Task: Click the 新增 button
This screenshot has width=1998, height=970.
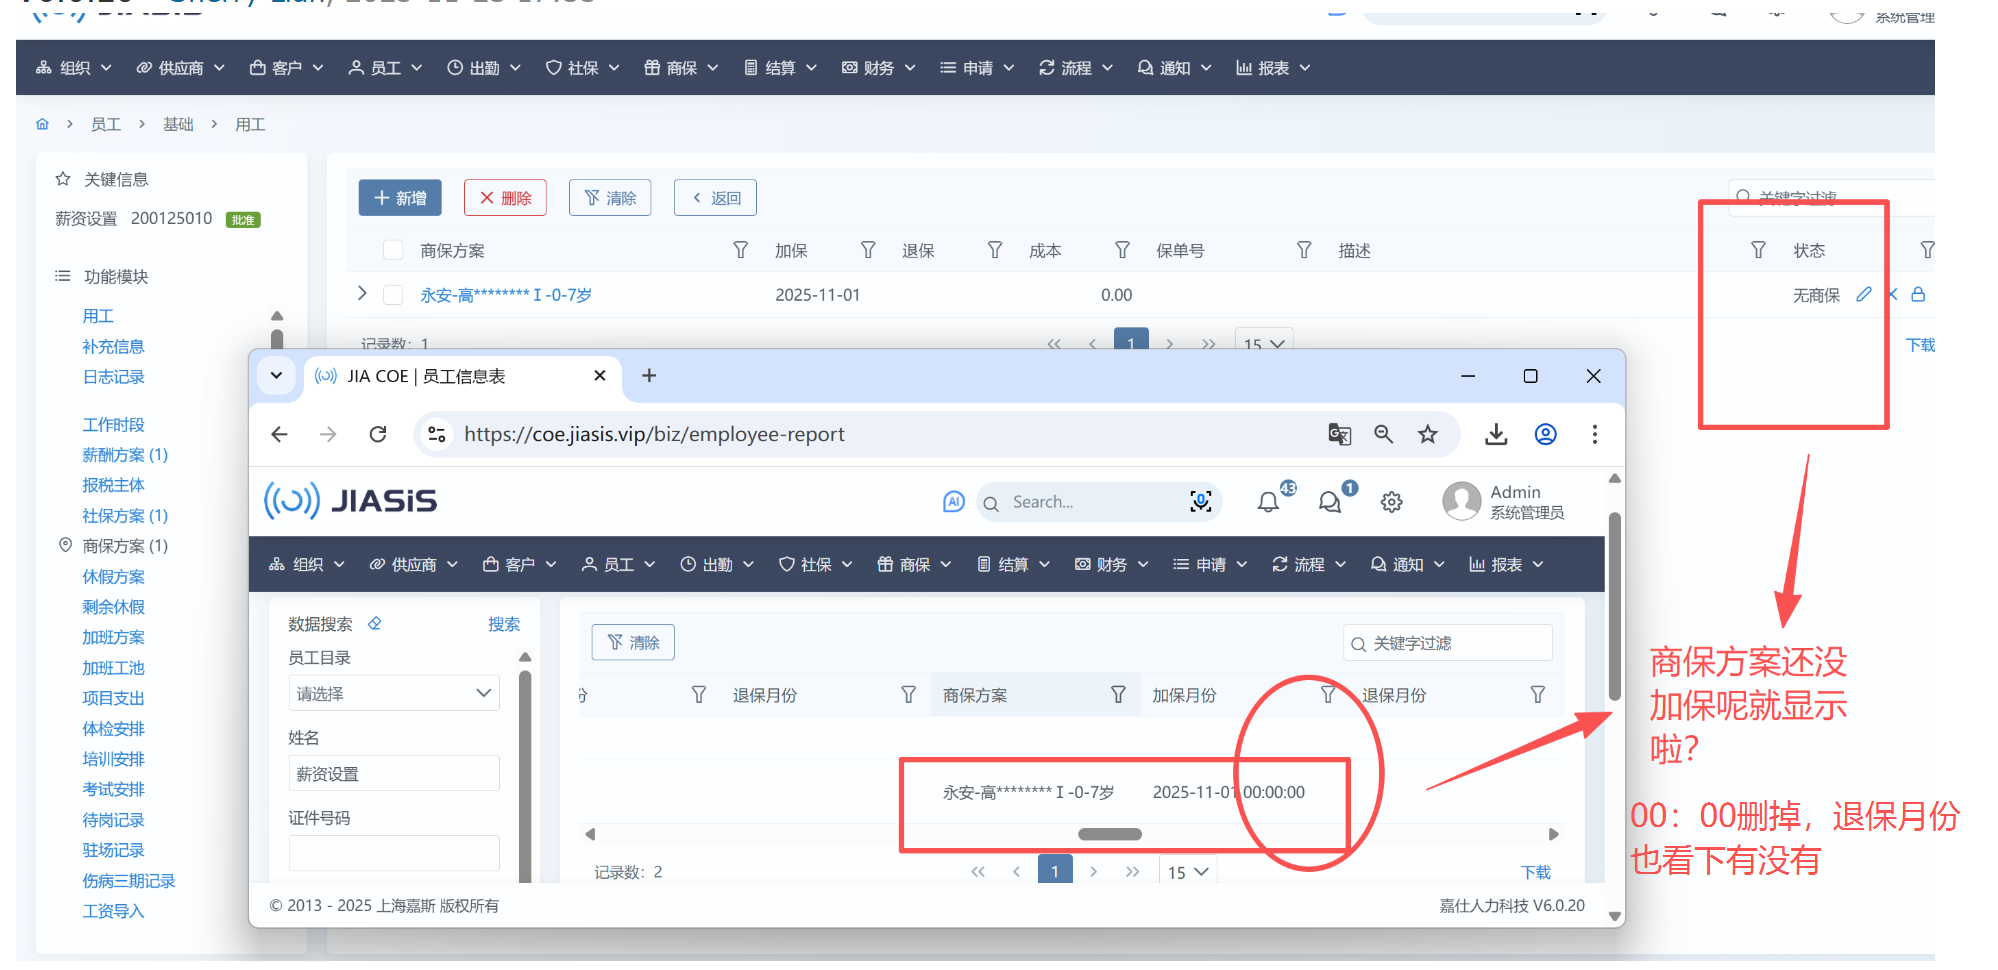Action: (400, 198)
